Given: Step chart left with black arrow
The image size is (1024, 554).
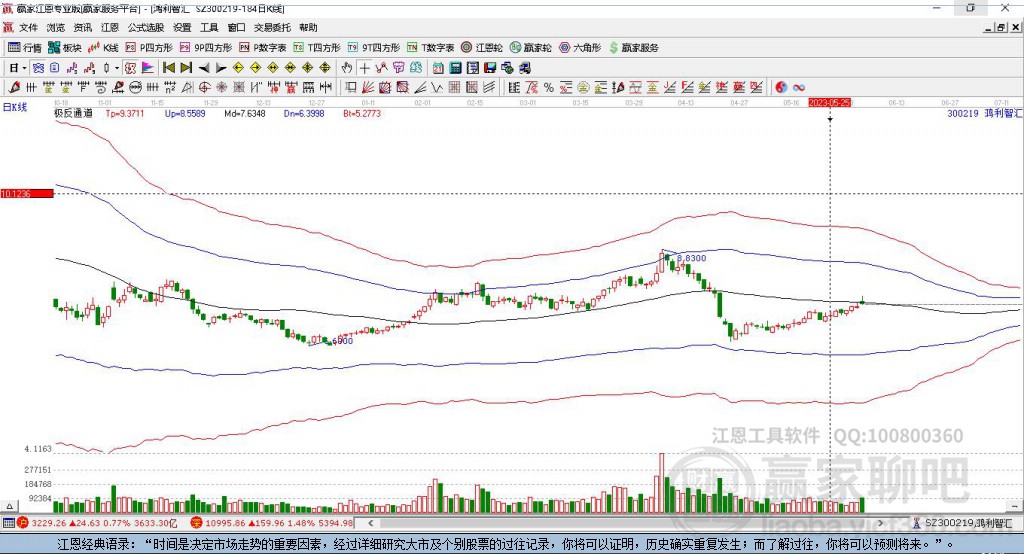Looking at the screenshot, I should pyautogui.click(x=204, y=68).
